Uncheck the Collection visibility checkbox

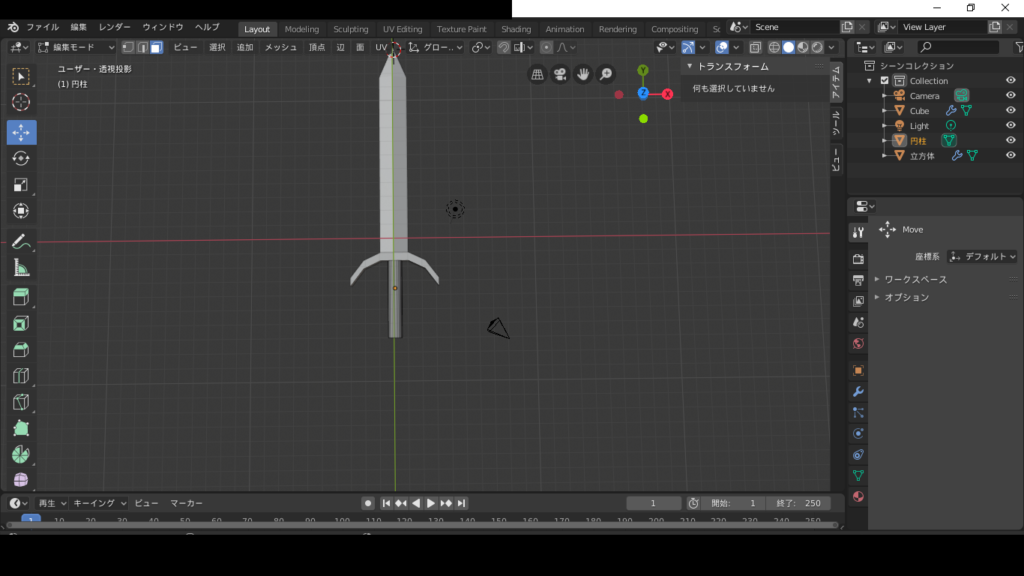click(884, 81)
